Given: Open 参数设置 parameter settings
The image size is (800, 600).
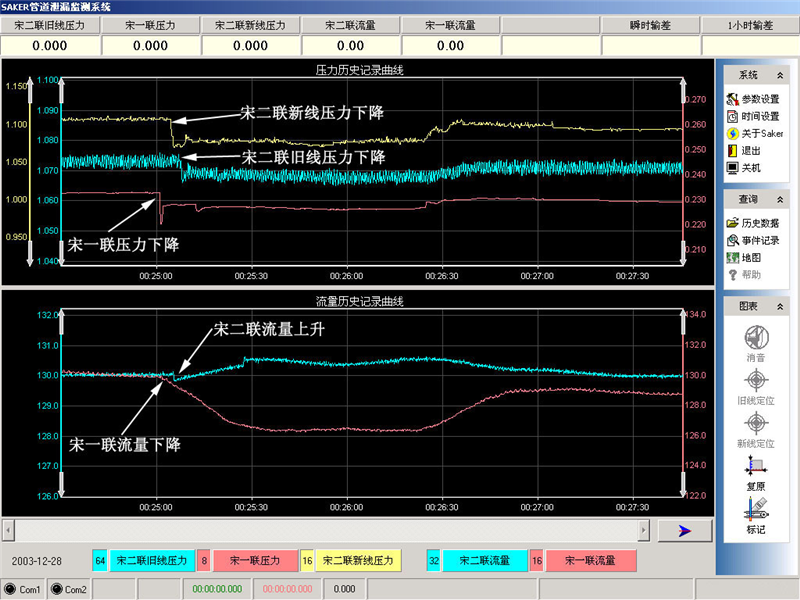Looking at the screenshot, I should coord(759,99).
